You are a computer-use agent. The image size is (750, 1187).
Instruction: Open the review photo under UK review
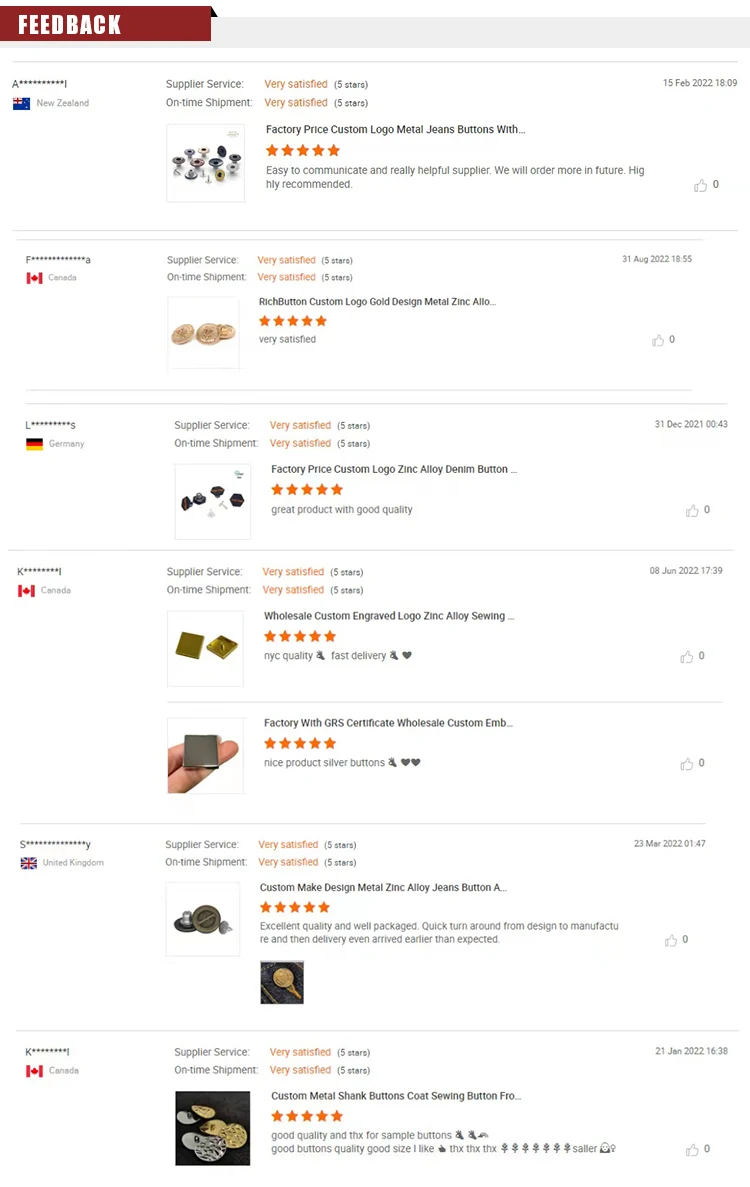282,982
